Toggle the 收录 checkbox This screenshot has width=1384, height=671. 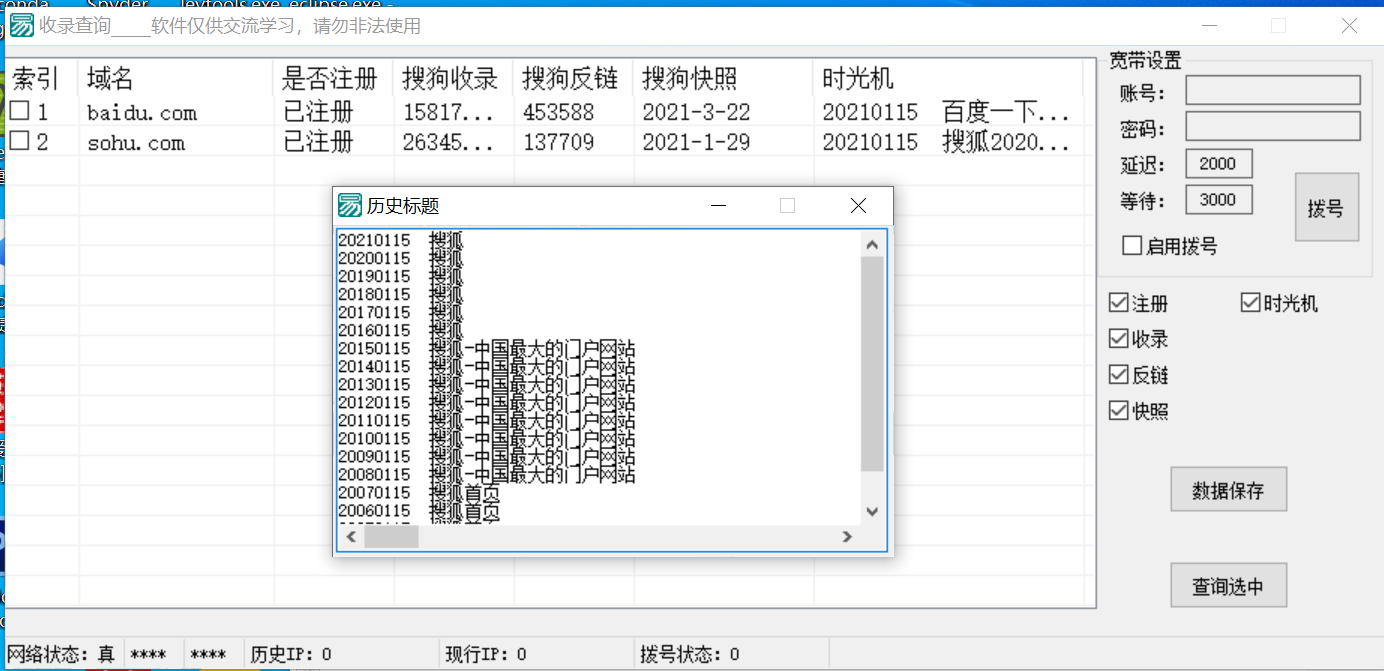coord(1118,339)
